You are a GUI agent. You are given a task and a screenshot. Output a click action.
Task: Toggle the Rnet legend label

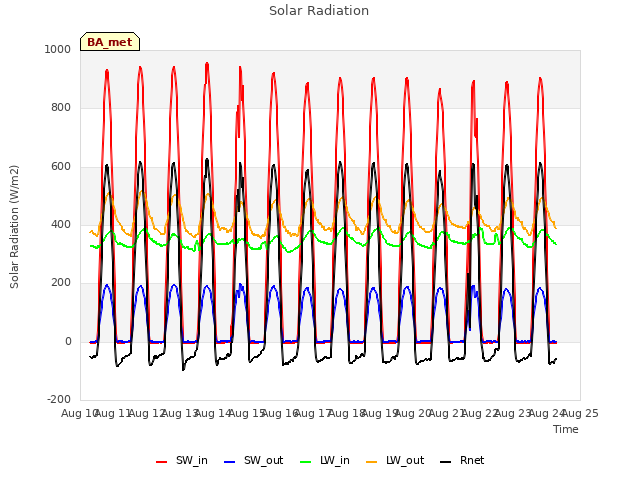472,460
